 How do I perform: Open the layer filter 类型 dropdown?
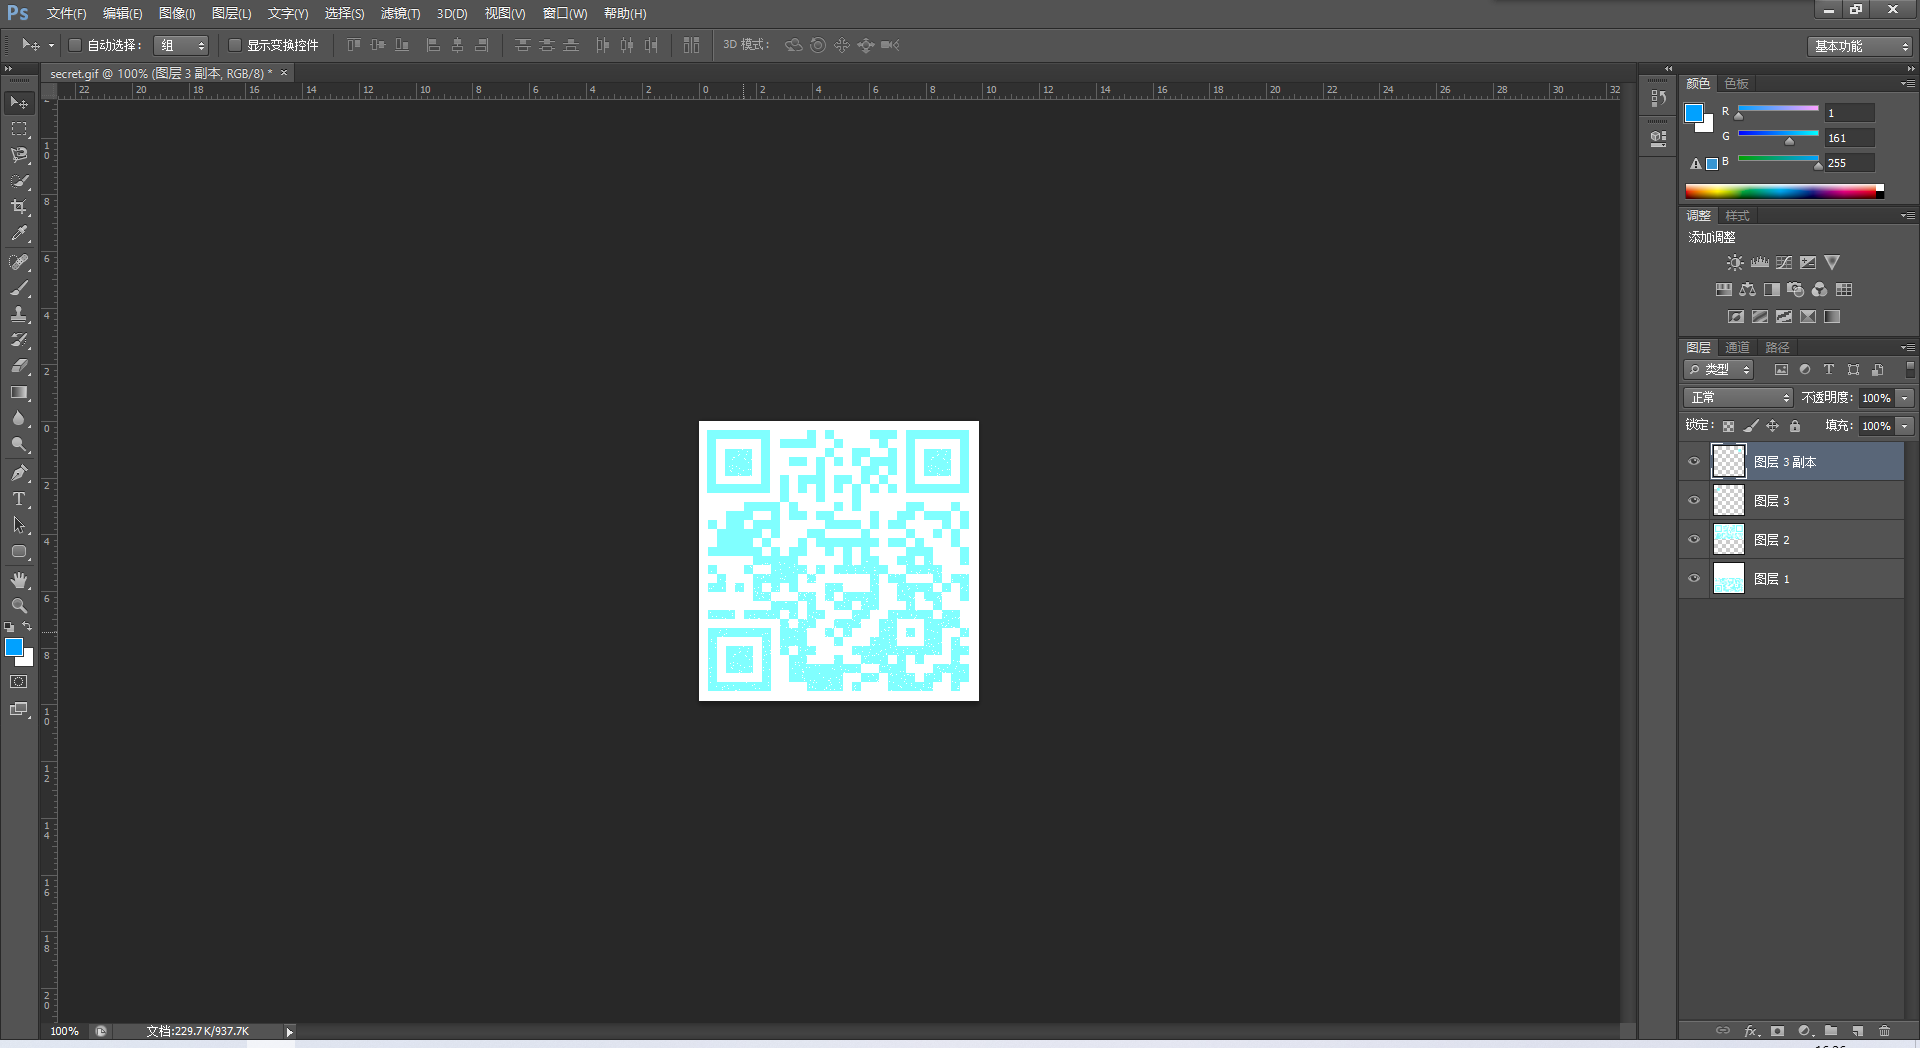[x=1719, y=370]
